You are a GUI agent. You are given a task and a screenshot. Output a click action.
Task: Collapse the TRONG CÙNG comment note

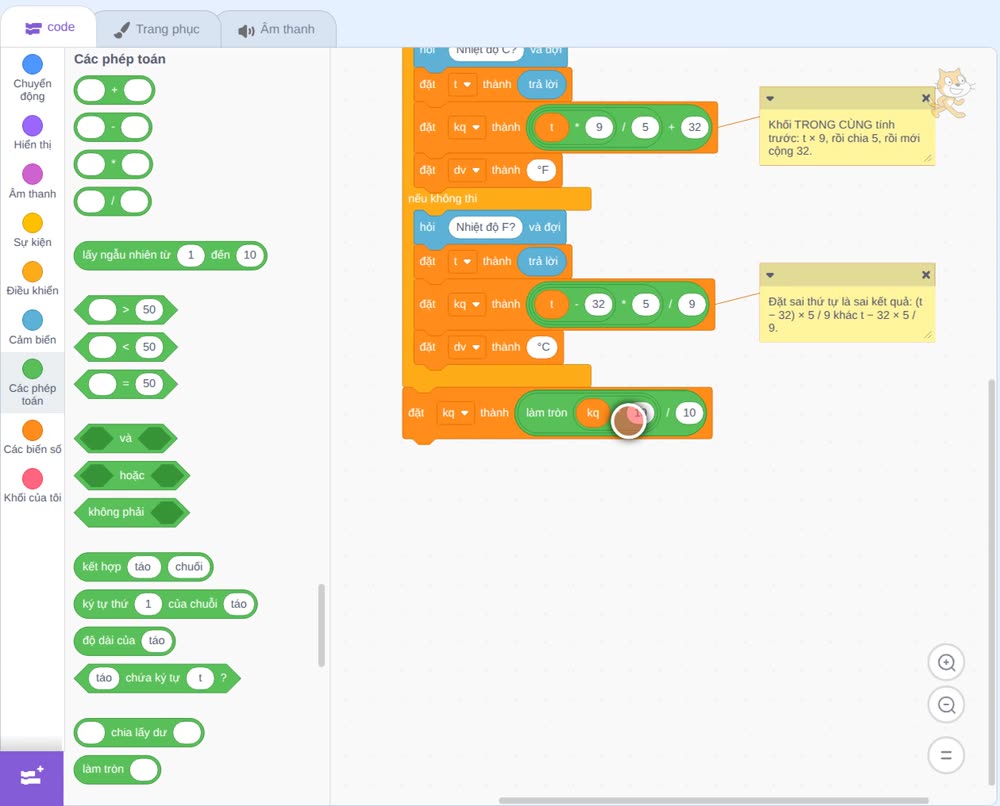point(770,98)
